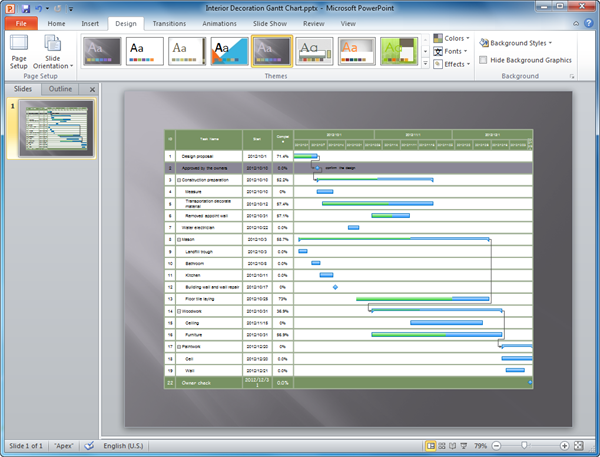
Task: Switch to the Outline pane tab
Action: click(x=60, y=89)
